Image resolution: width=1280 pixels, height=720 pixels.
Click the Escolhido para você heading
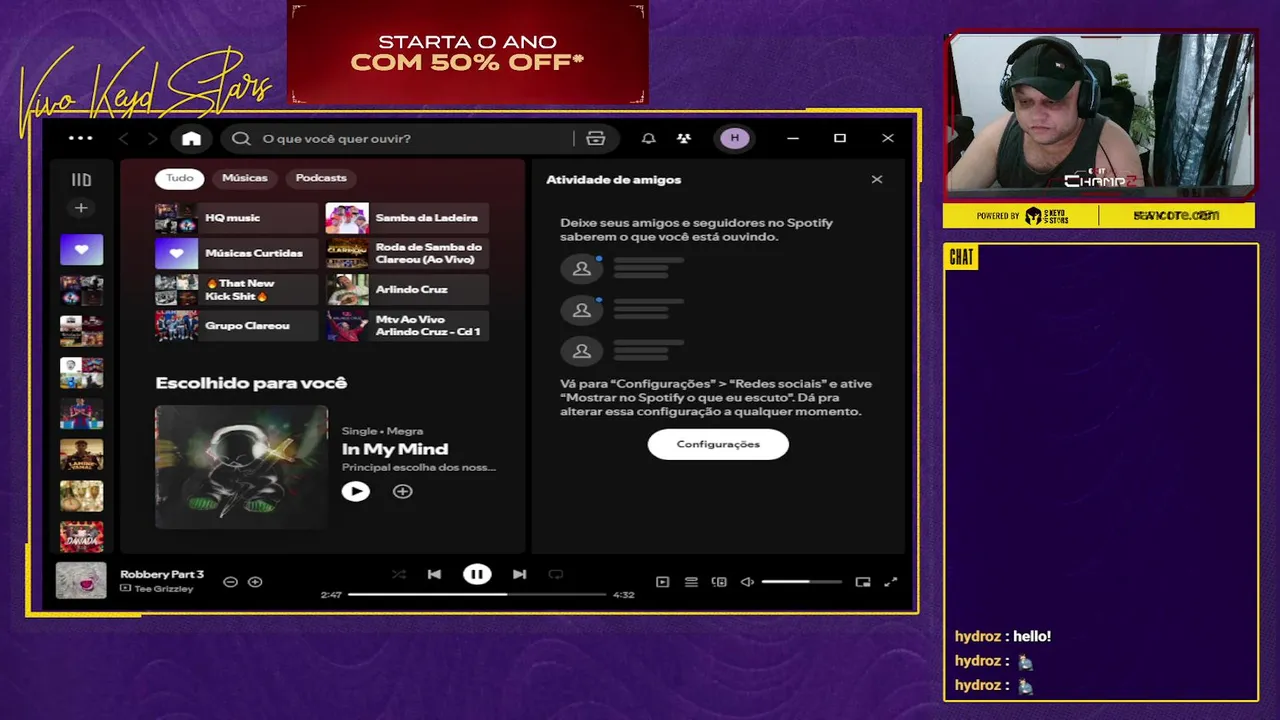(251, 383)
